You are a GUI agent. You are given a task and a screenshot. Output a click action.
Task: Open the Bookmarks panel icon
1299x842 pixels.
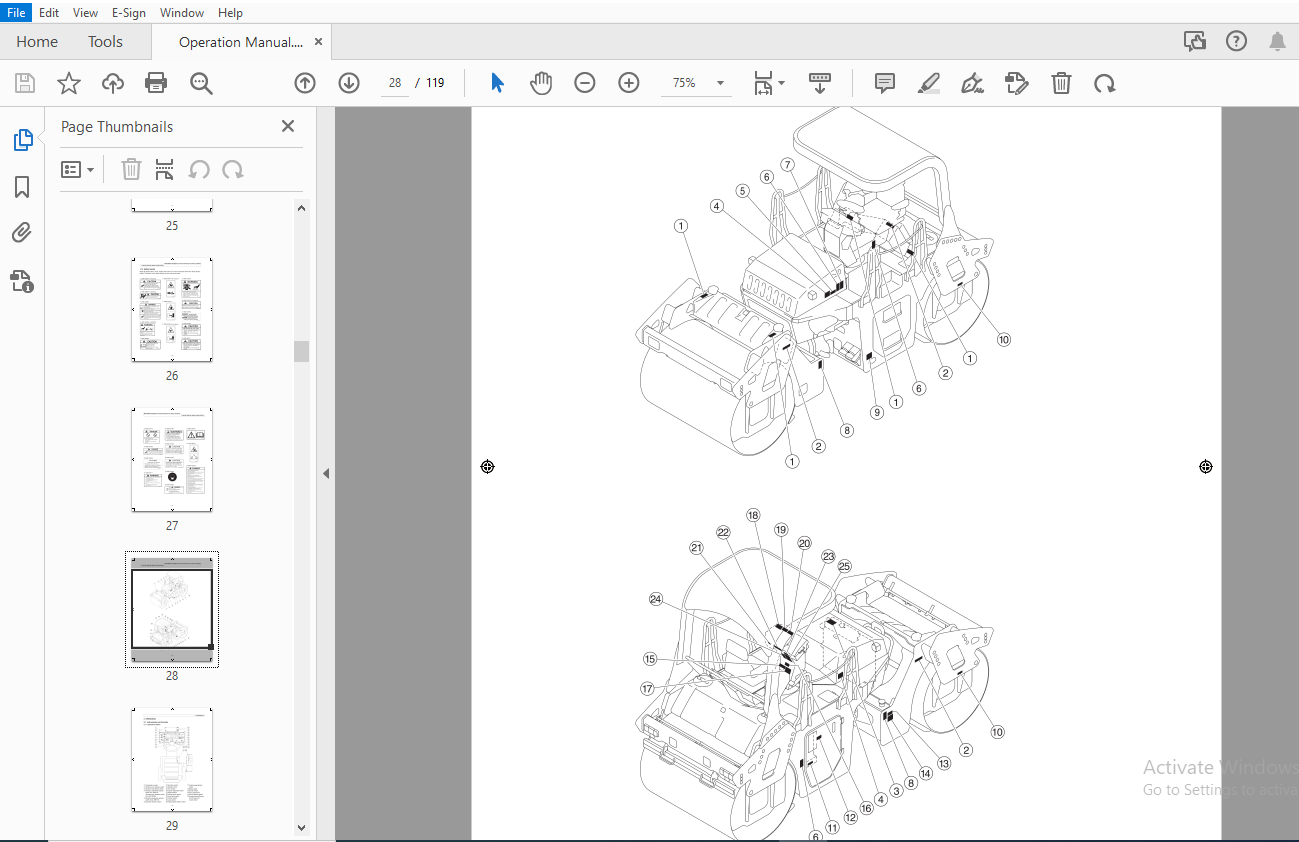tap(22, 187)
